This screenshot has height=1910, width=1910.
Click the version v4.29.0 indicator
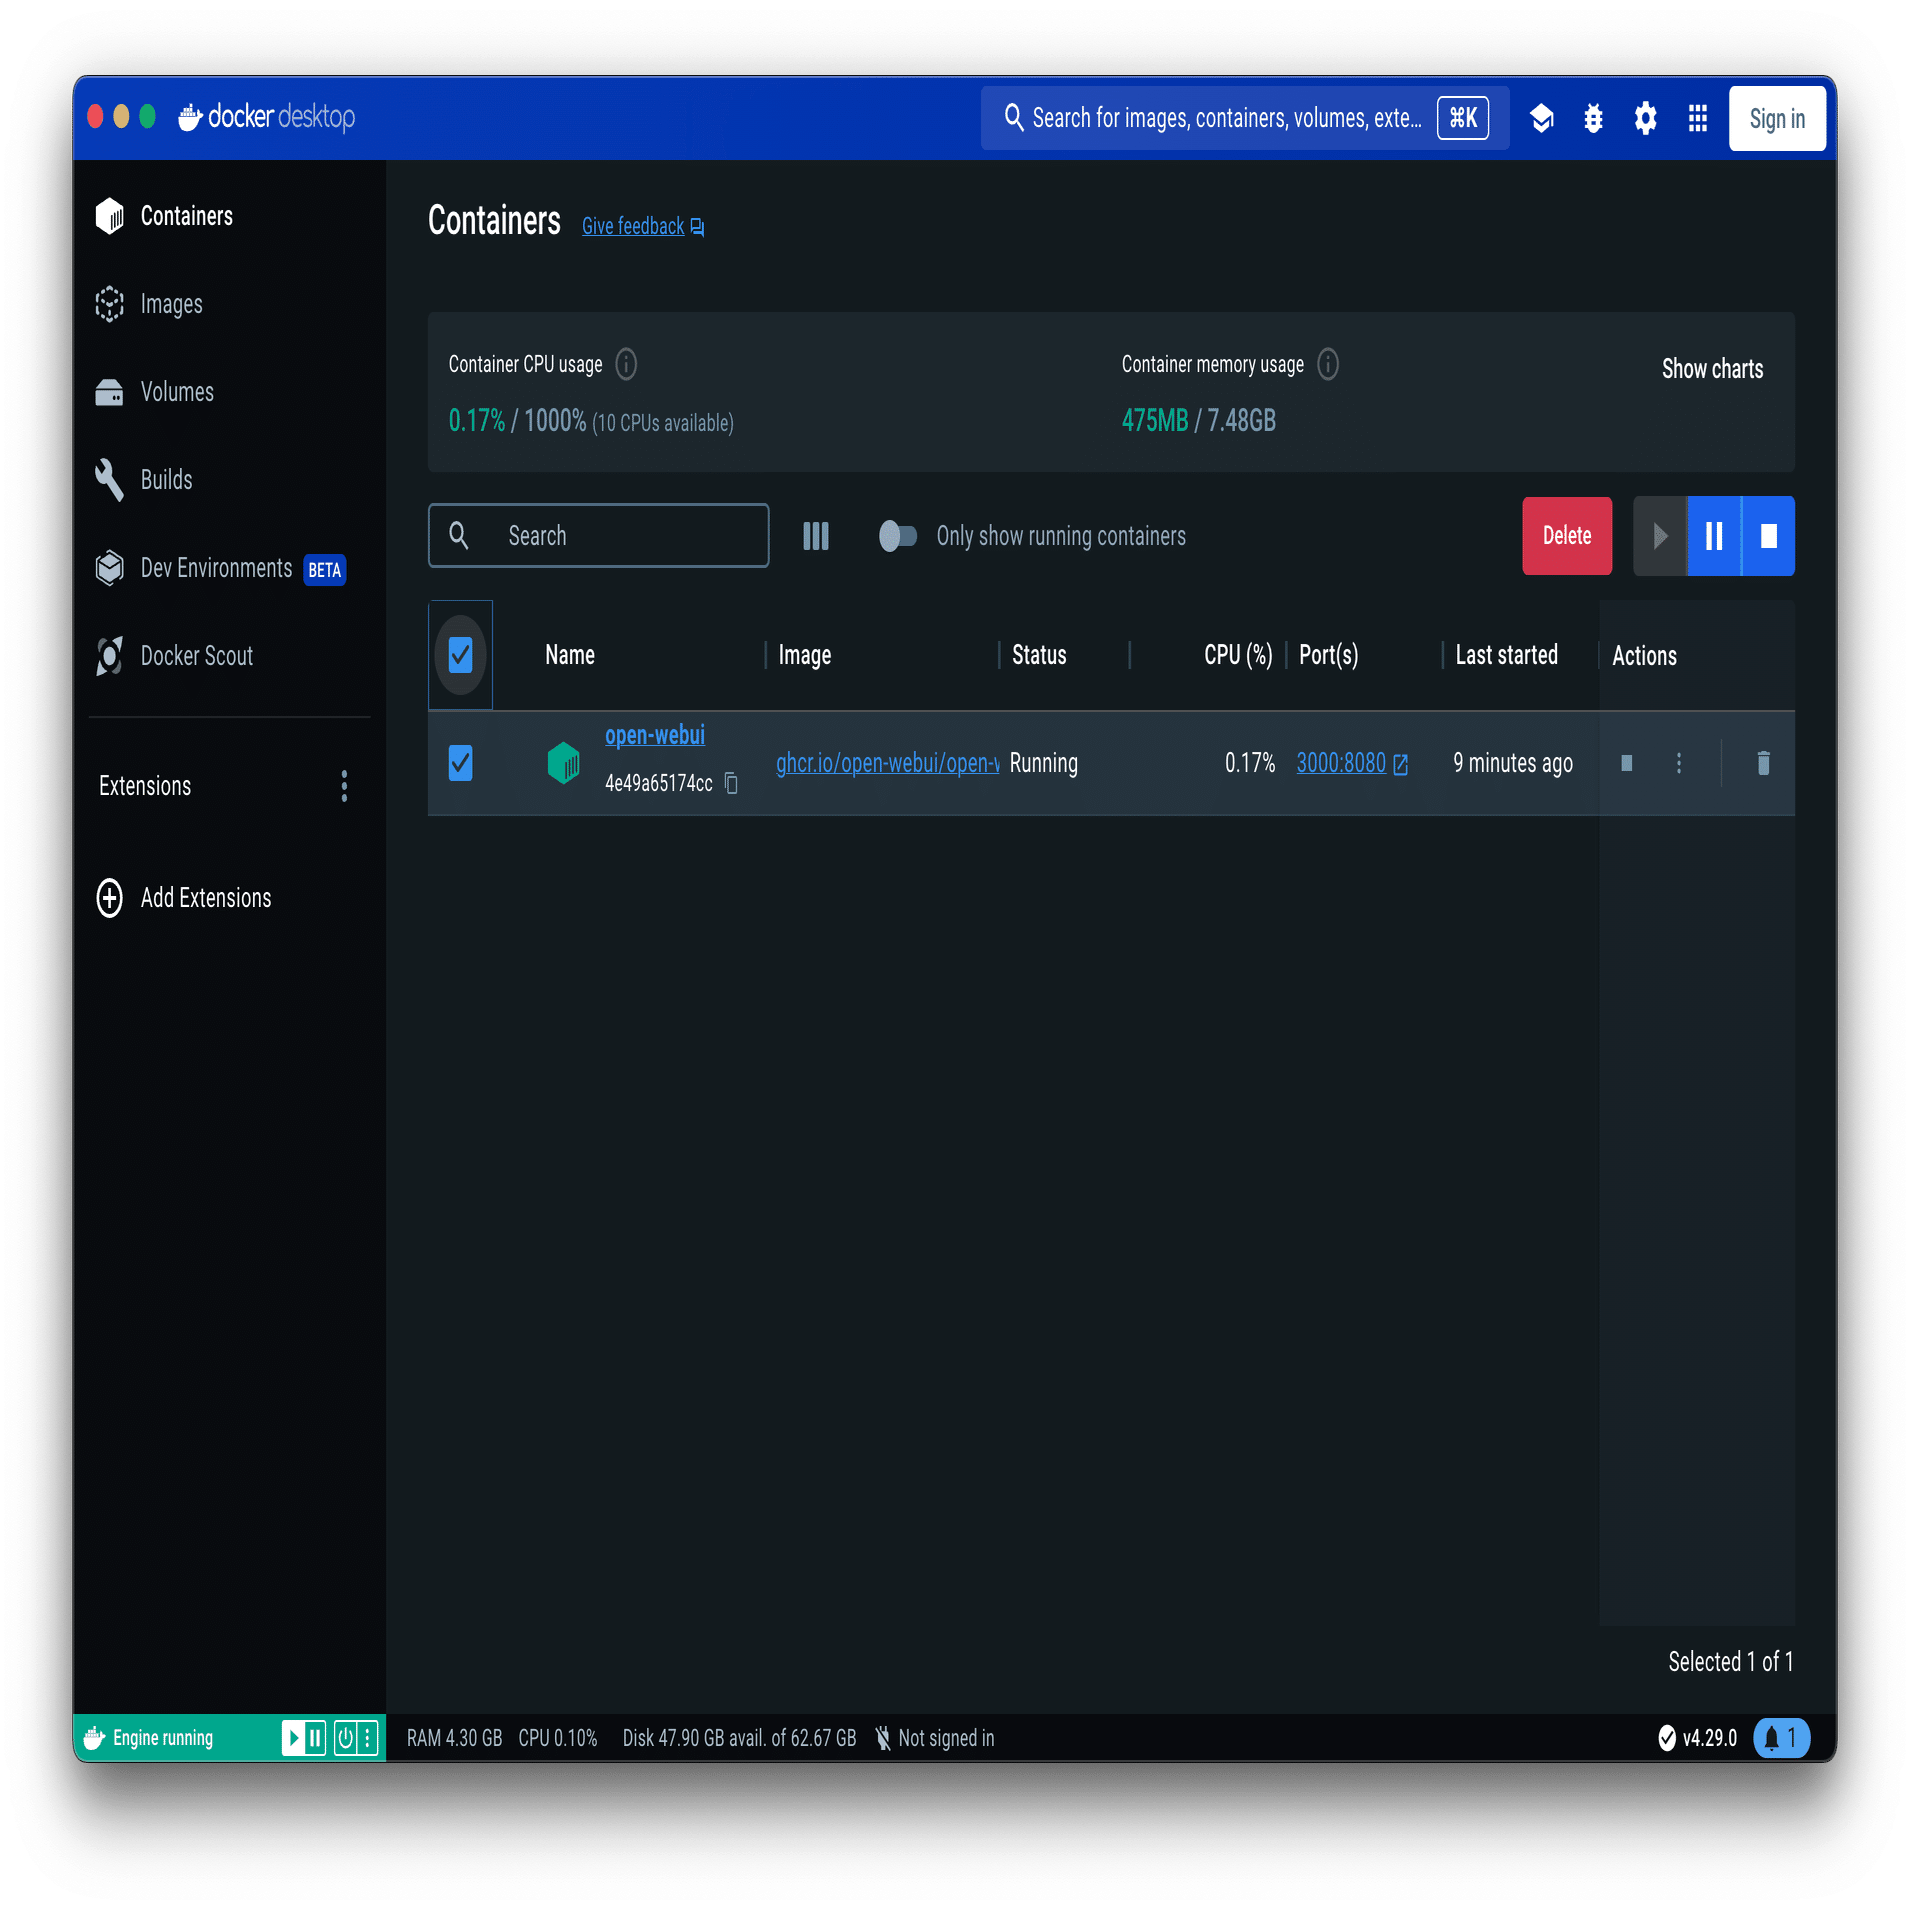click(x=1698, y=1738)
